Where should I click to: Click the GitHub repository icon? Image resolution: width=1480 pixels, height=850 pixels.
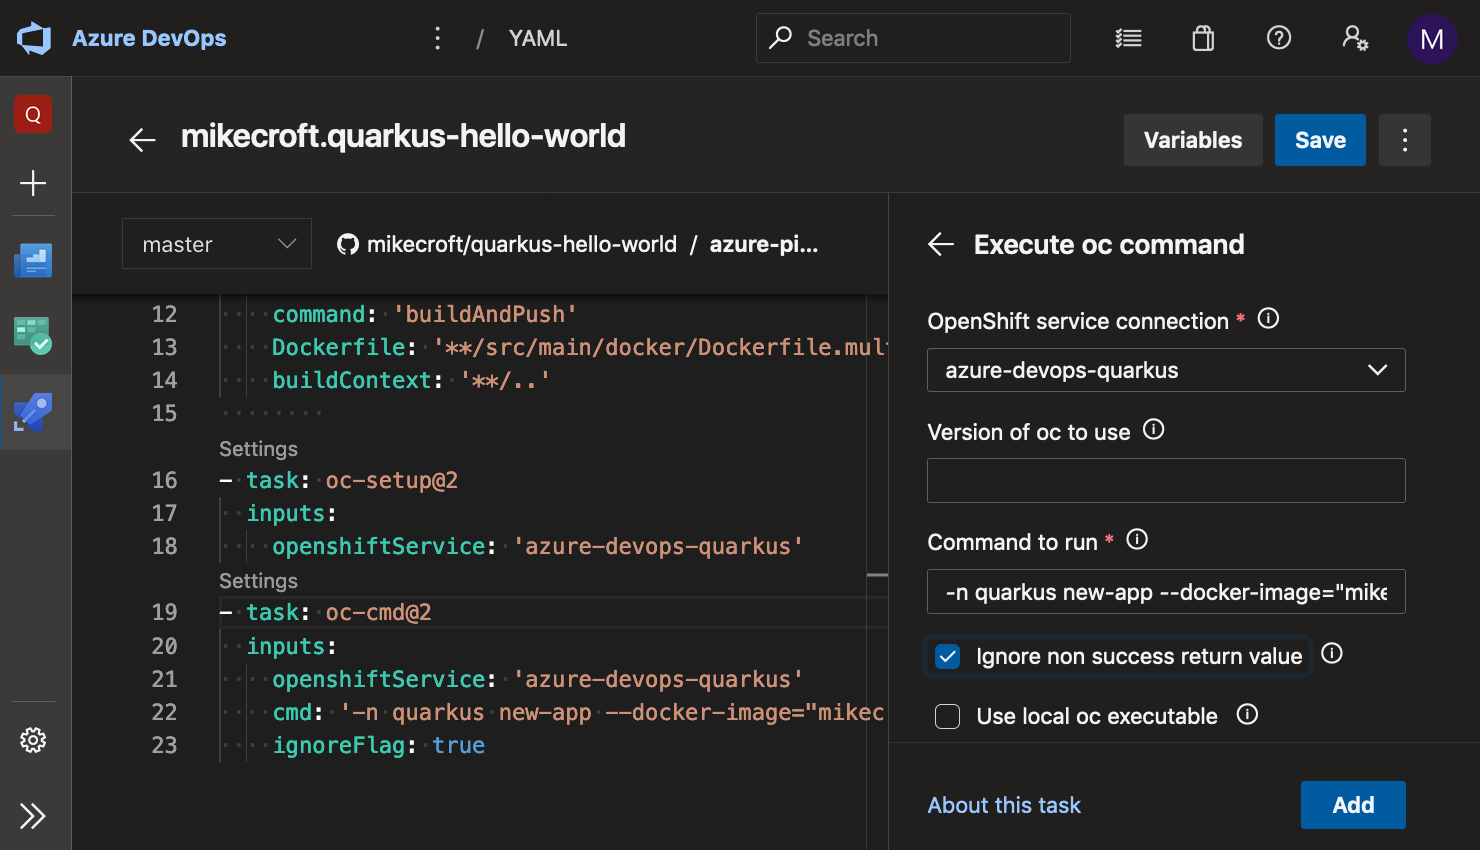tap(347, 244)
